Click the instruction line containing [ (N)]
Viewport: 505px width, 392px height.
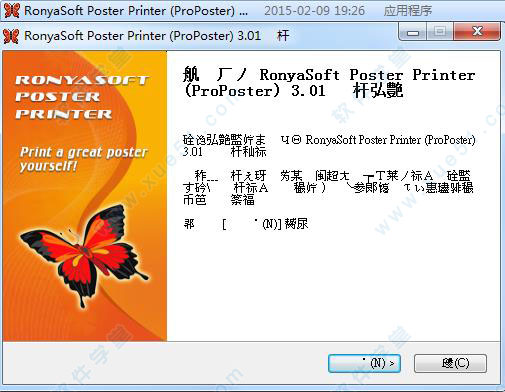(x=246, y=224)
